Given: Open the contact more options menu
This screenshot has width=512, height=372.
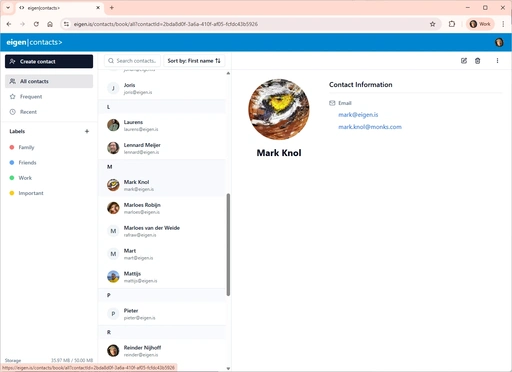Looking at the screenshot, I should (497, 61).
